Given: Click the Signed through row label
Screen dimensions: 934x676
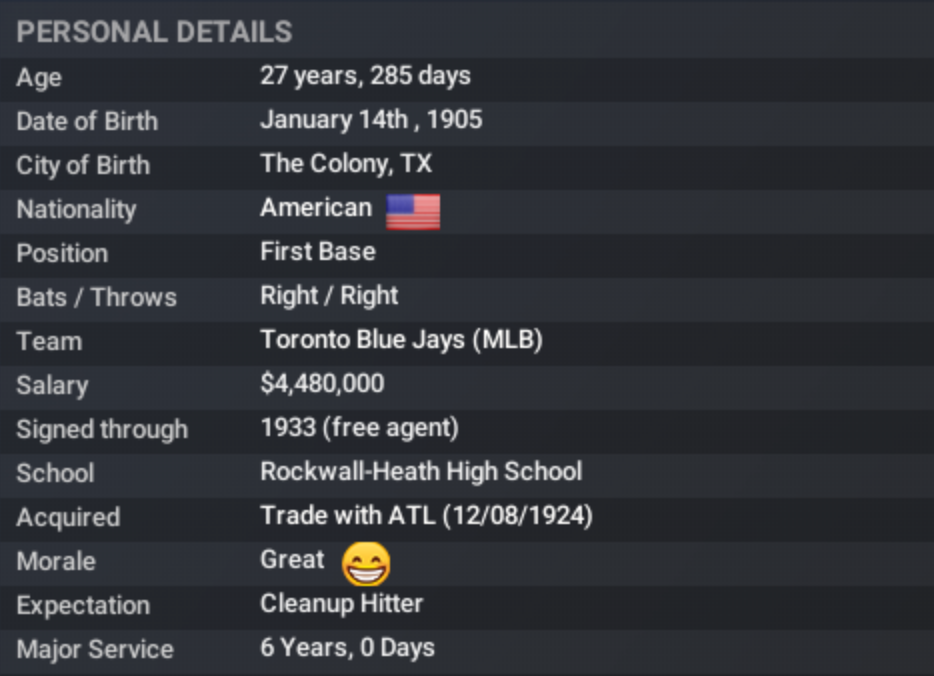Looking at the screenshot, I should [102, 429].
